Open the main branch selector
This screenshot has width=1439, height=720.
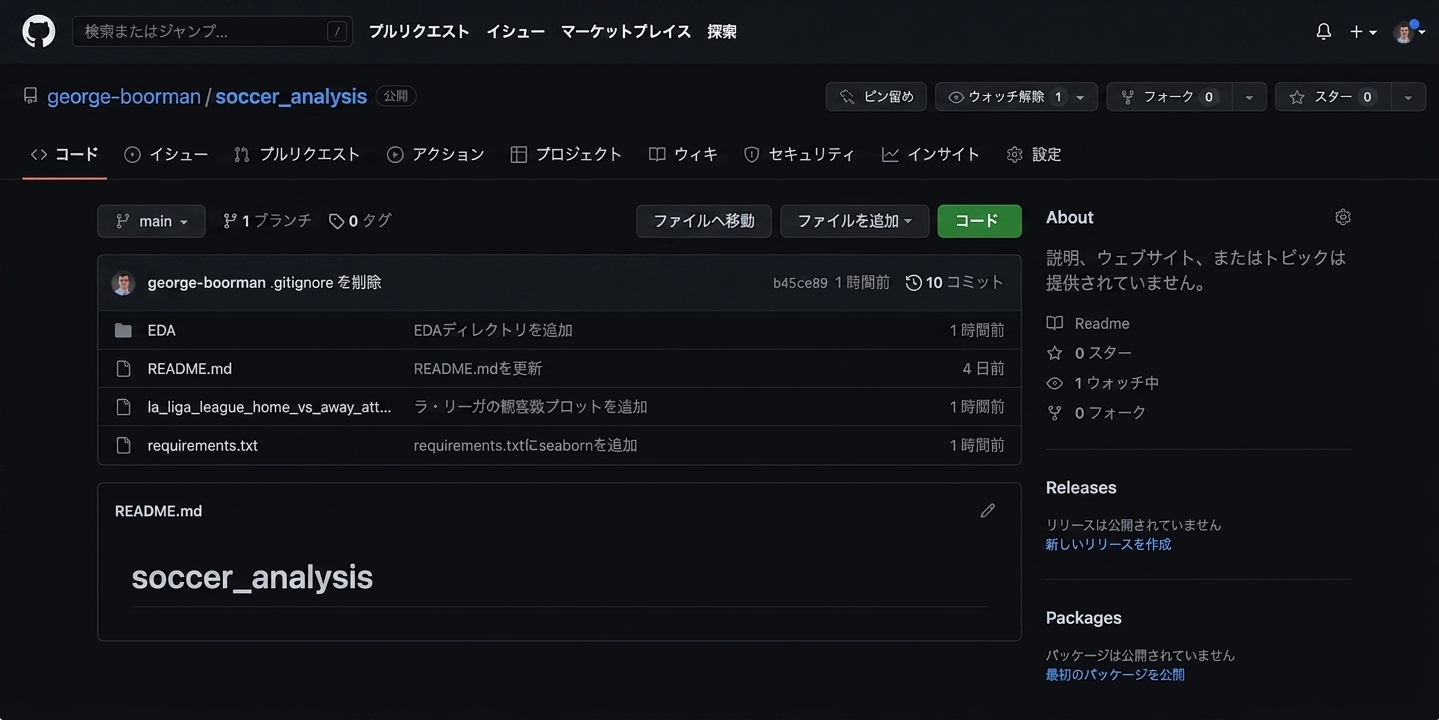[x=151, y=221]
